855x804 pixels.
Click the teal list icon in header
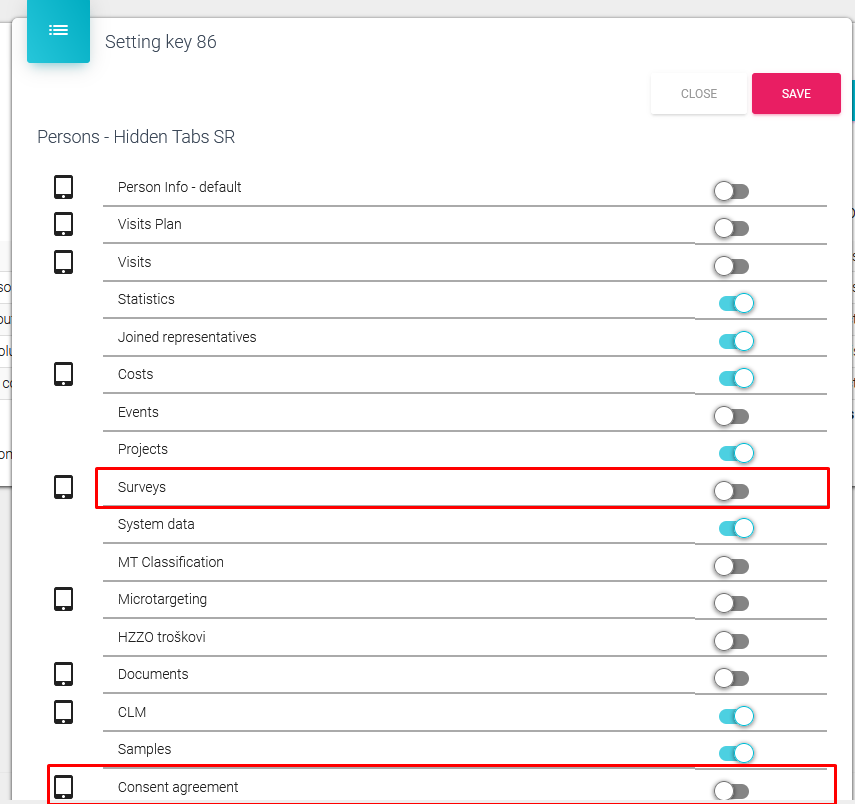[58, 31]
